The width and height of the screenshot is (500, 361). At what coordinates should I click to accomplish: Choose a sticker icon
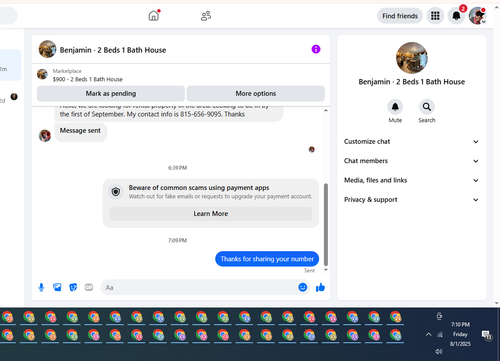[73, 287]
